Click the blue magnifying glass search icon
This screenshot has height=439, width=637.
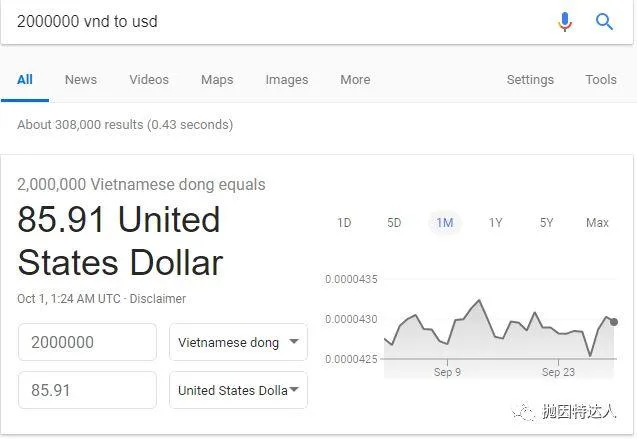(x=604, y=22)
